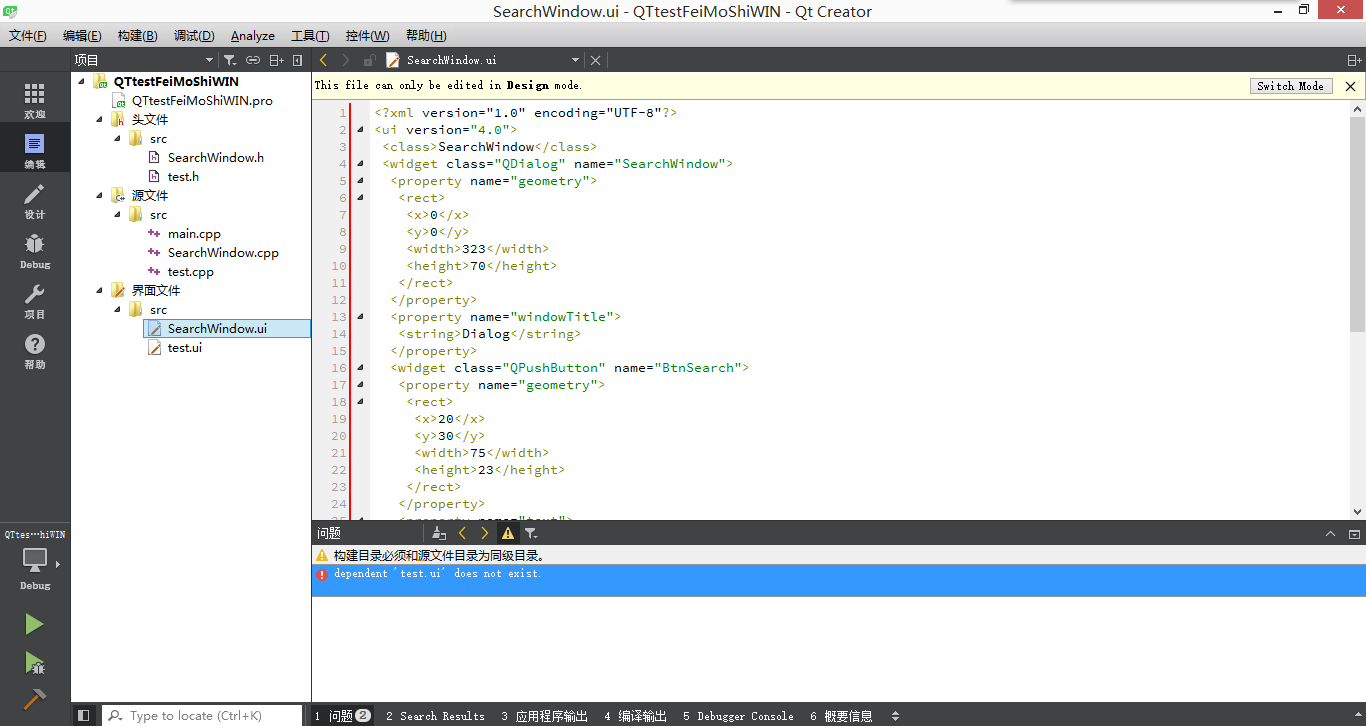This screenshot has width=1366, height=726.
Task: Fold the BtnSearch widget at line 16
Action: [x=360, y=368]
